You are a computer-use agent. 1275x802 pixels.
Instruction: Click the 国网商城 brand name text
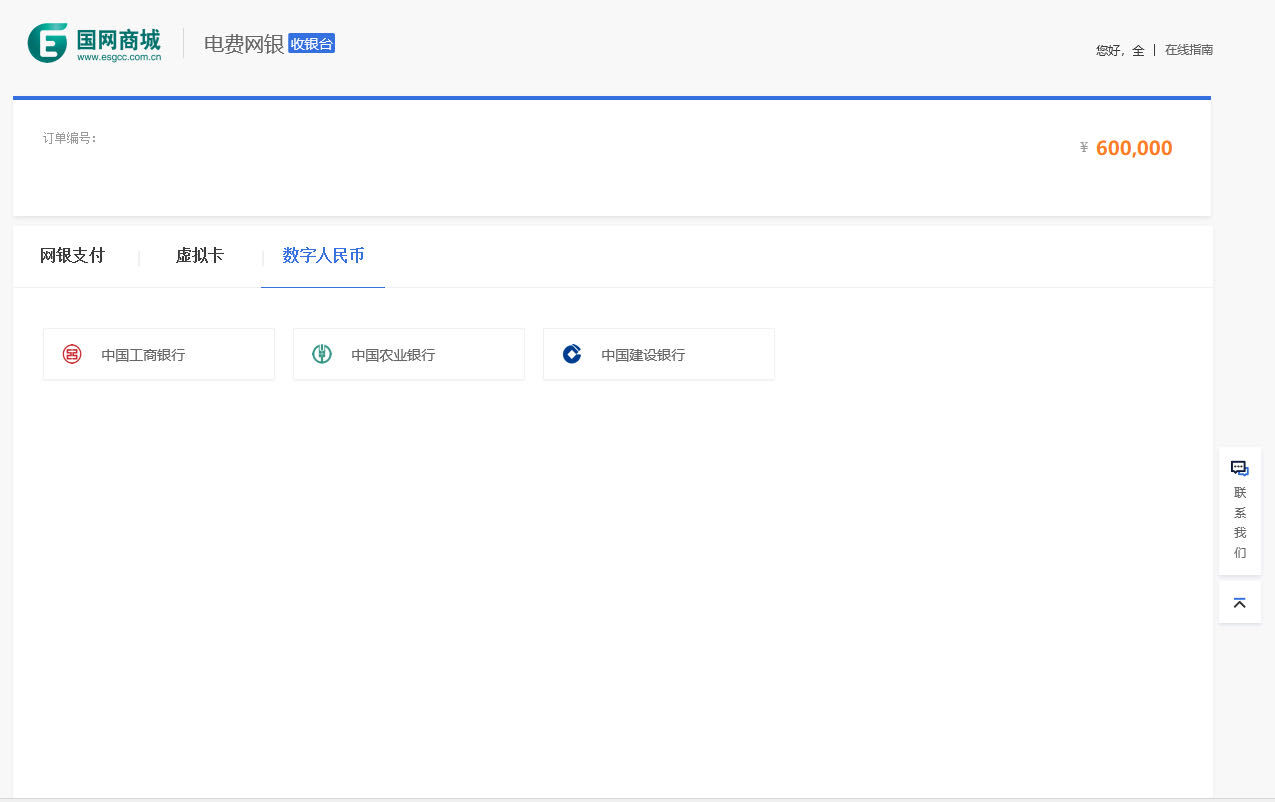(x=118, y=39)
